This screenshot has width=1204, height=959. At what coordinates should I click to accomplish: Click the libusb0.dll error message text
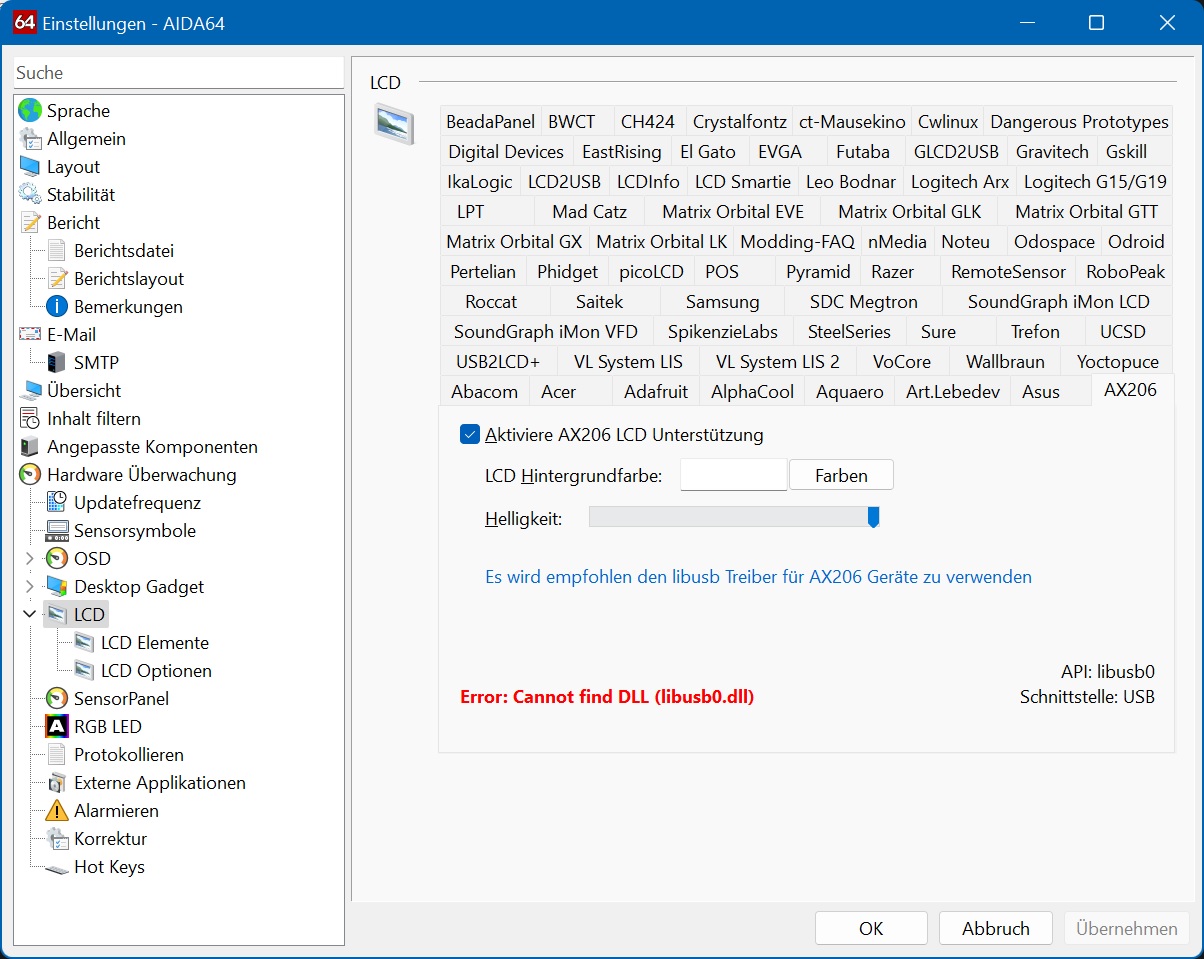click(x=607, y=697)
